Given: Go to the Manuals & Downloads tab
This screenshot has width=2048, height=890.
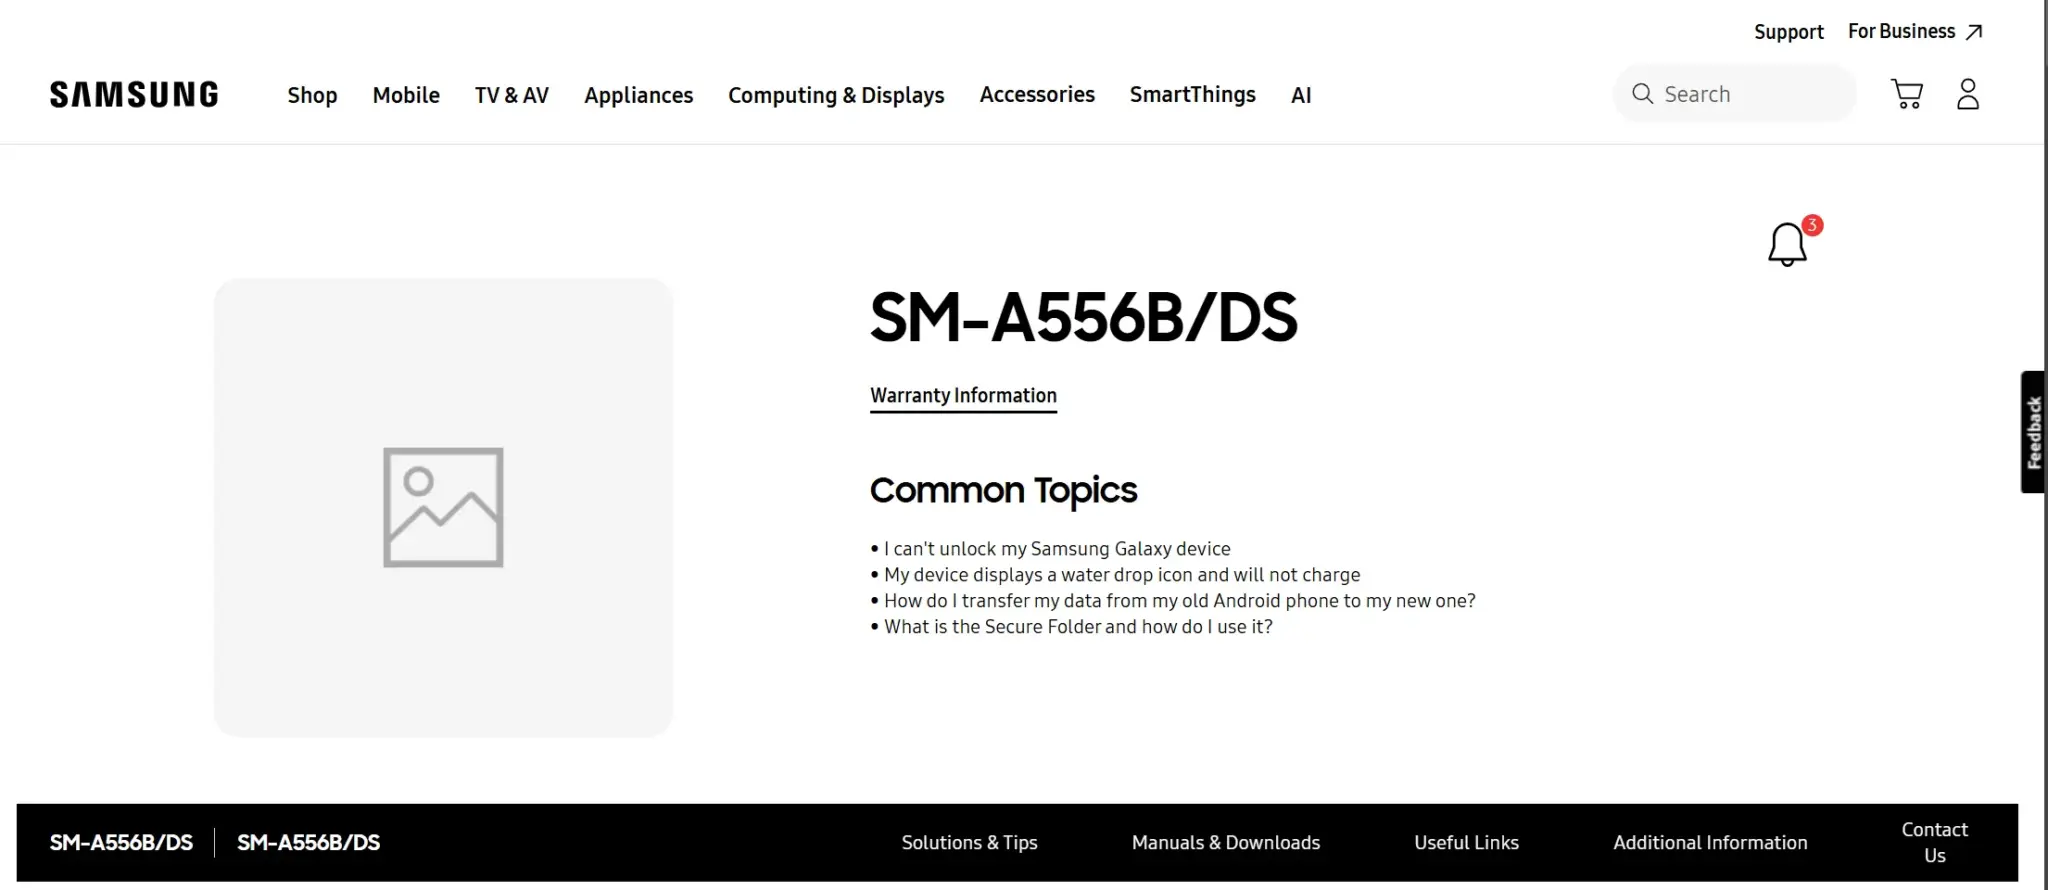Looking at the screenshot, I should point(1225,843).
